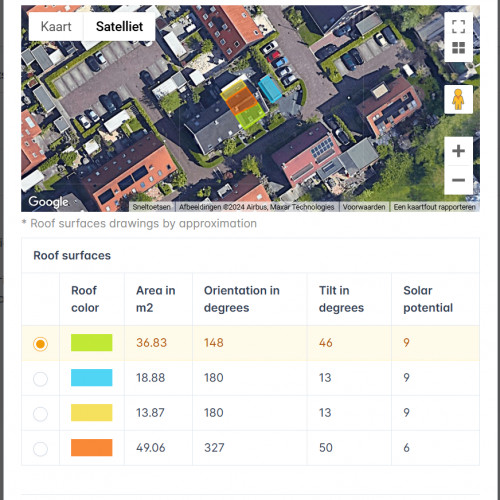The image size is (500, 500).
Task: Select the blue roof surface radio button
Action: pyautogui.click(x=40, y=379)
